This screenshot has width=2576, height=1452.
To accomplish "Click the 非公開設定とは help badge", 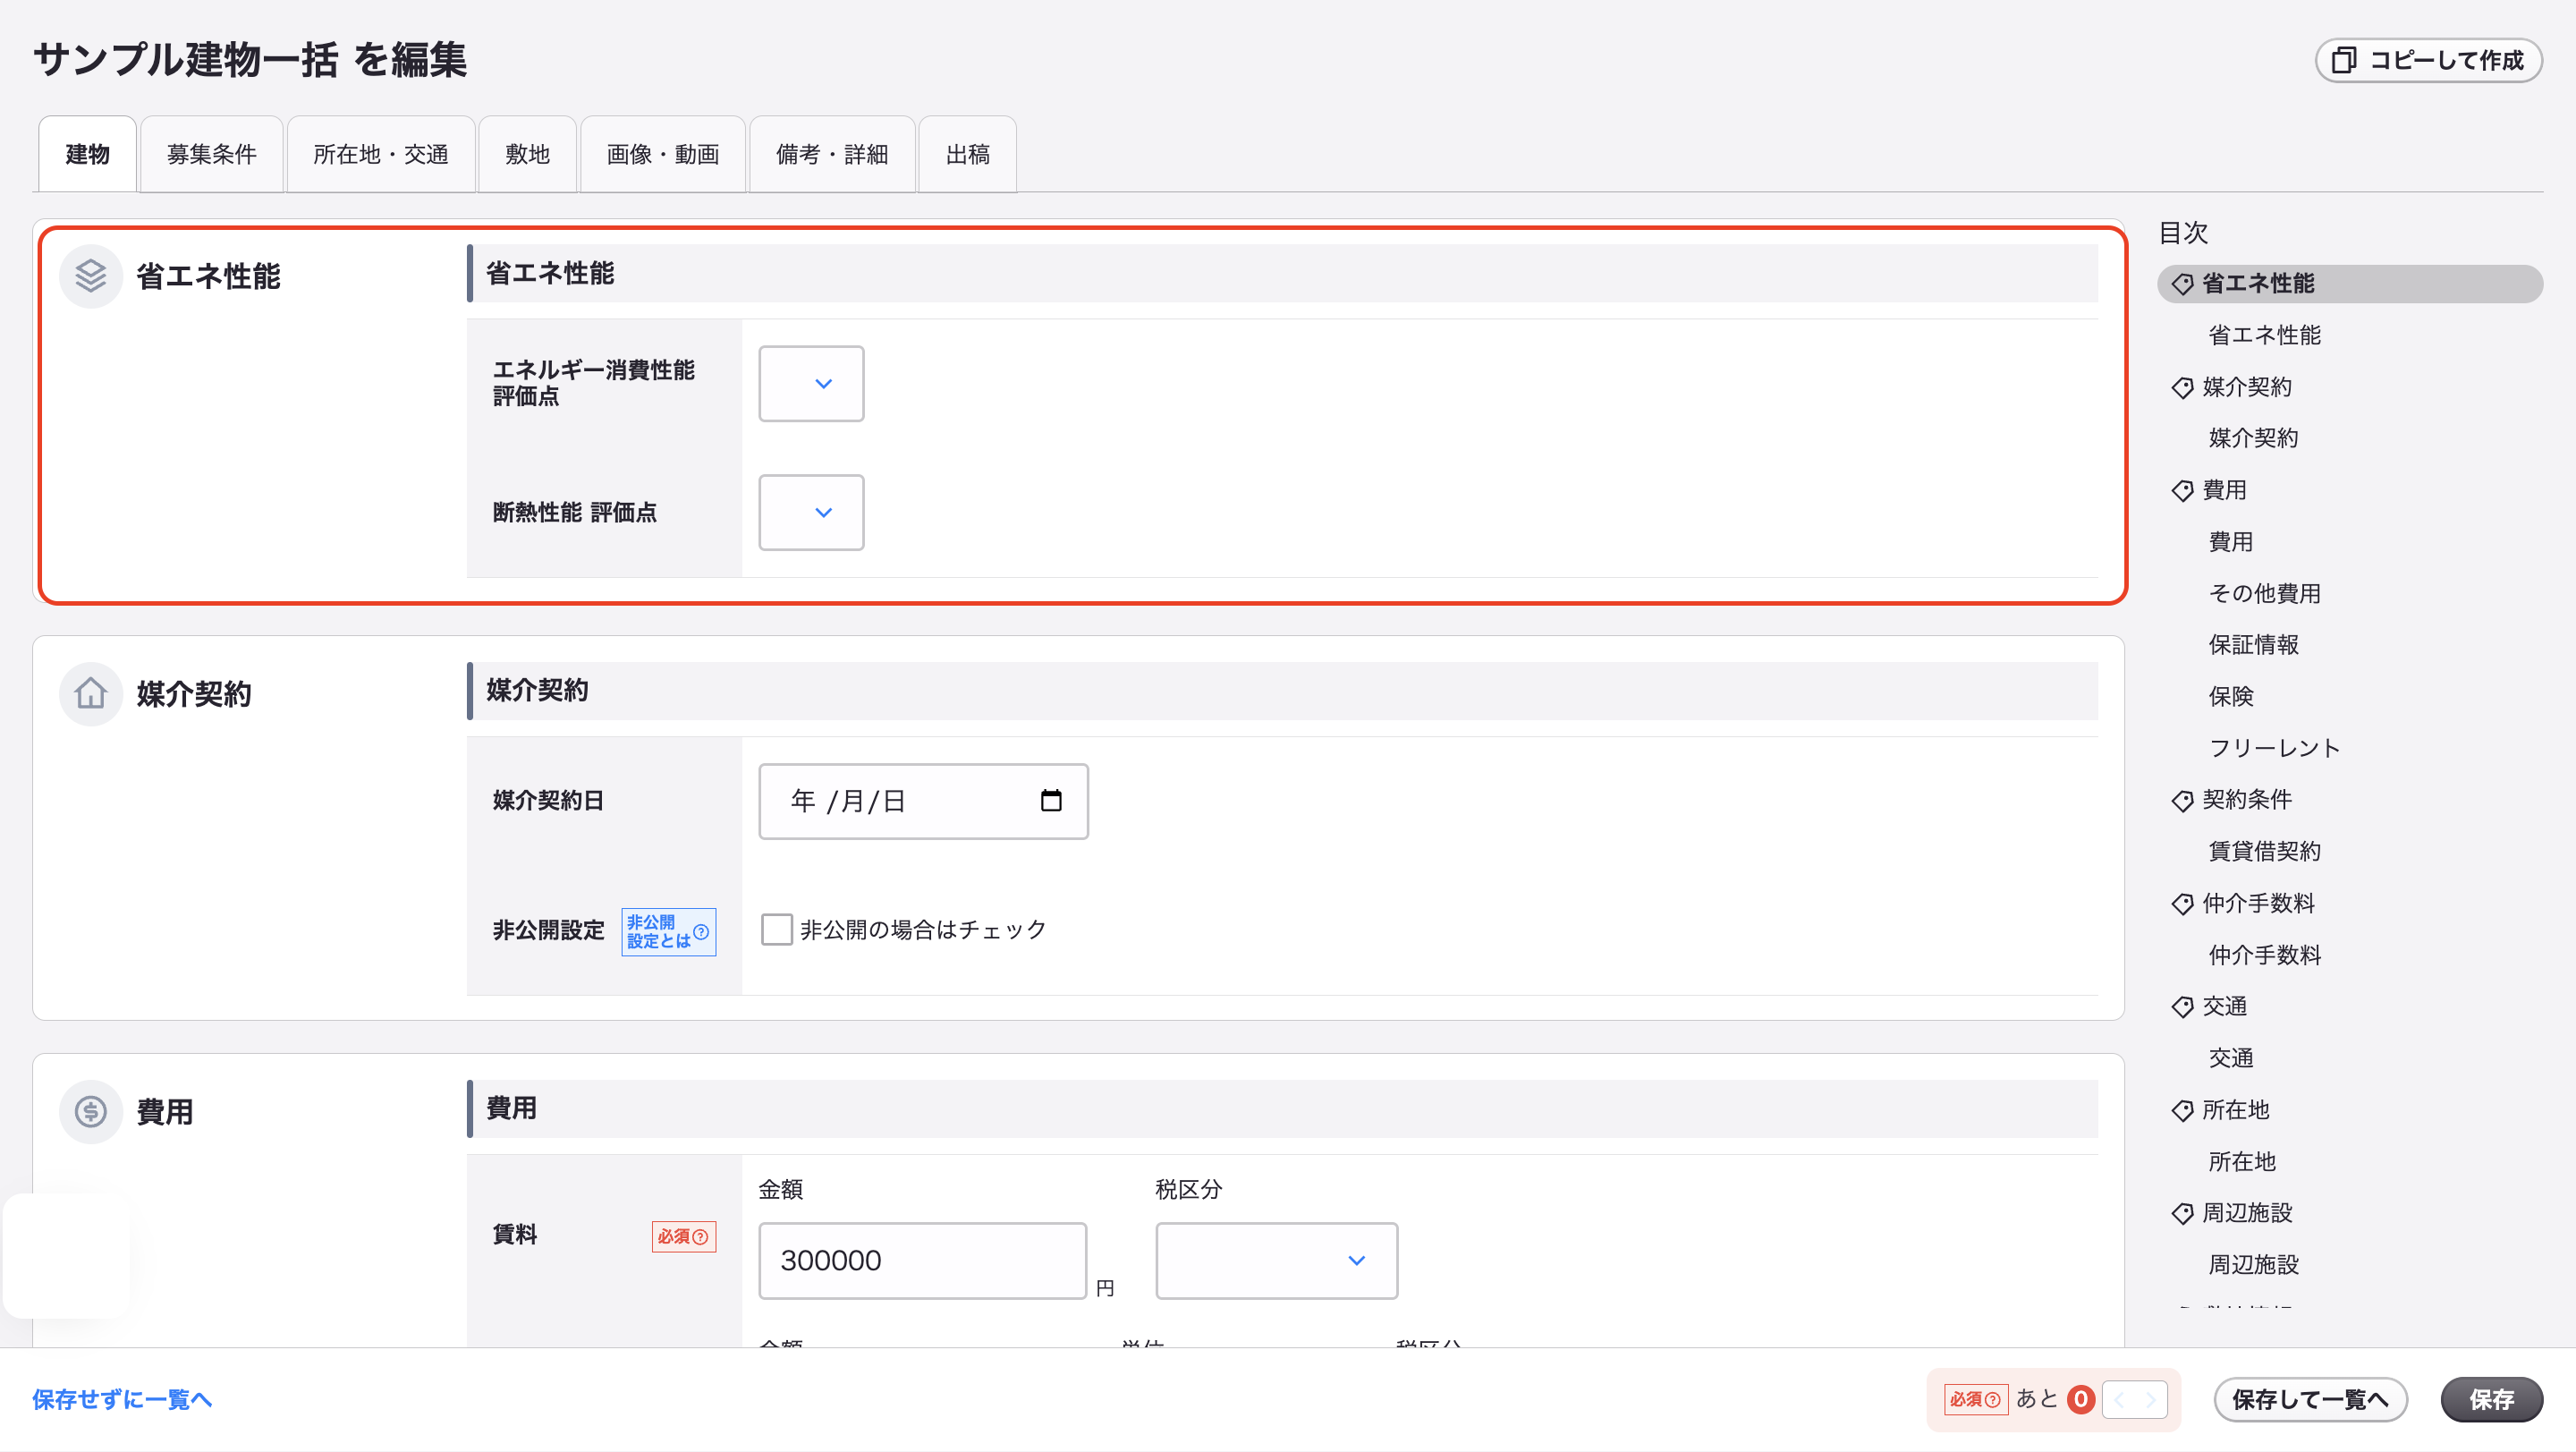I will [x=668, y=931].
